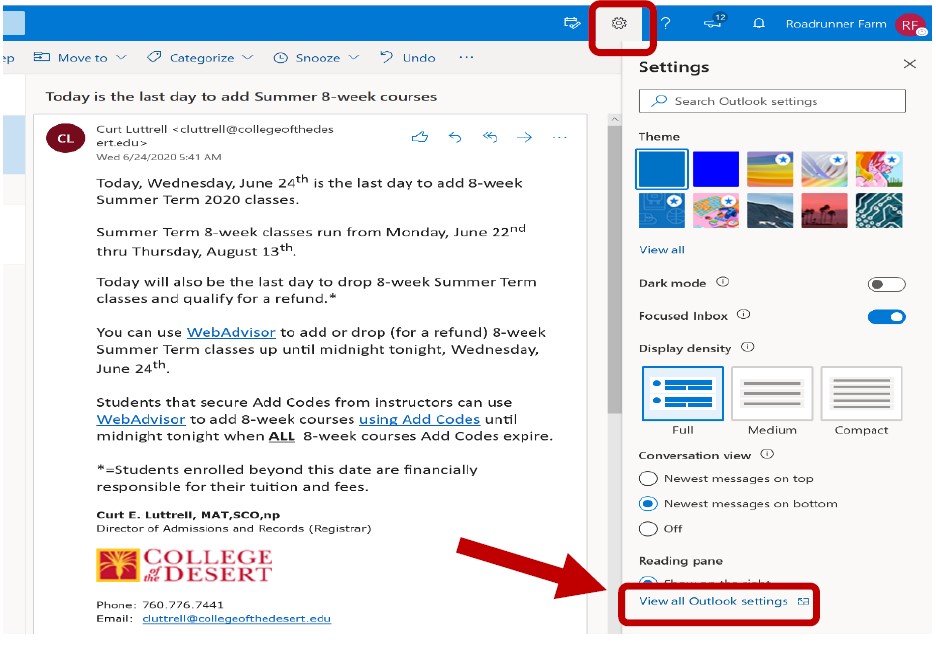
Task: Click the Search Outlook settings field
Action: 772,101
